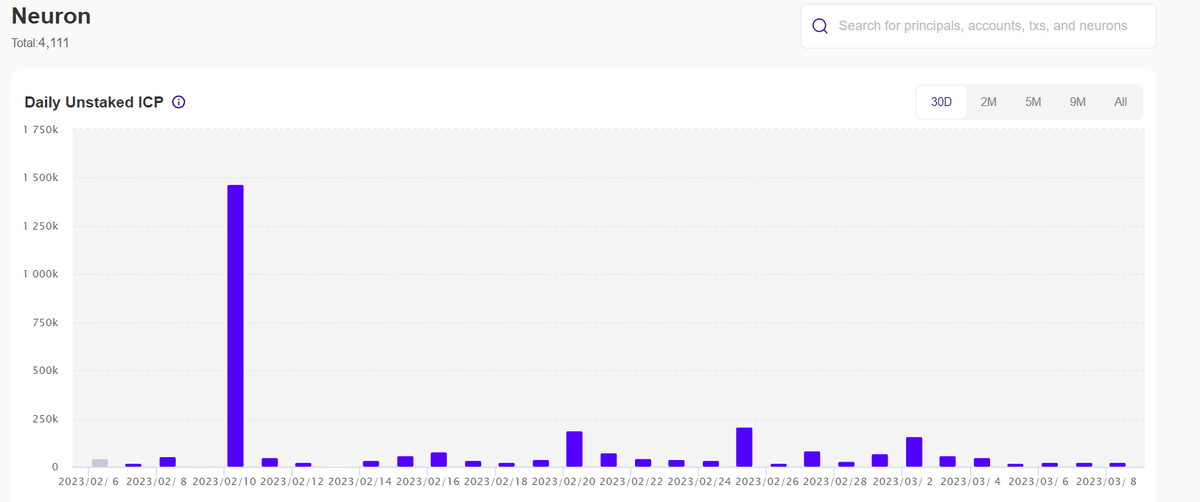Select the 2023/02/20 bar in the chart
The width and height of the screenshot is (1200, 502).
574,449
